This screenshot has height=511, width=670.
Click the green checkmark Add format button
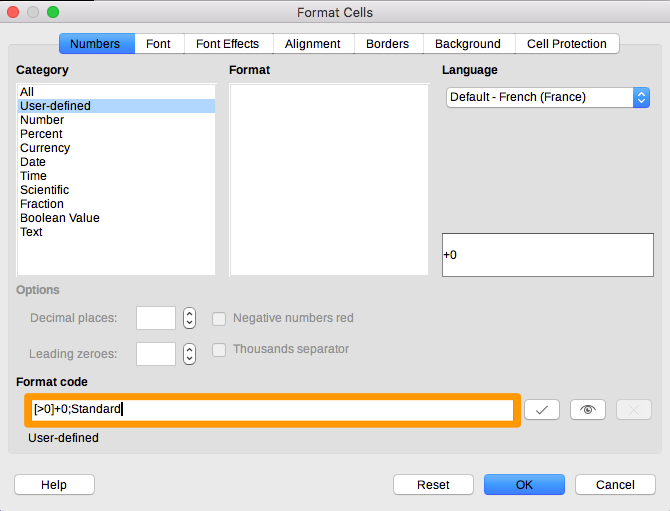click(x=541, y=409)
